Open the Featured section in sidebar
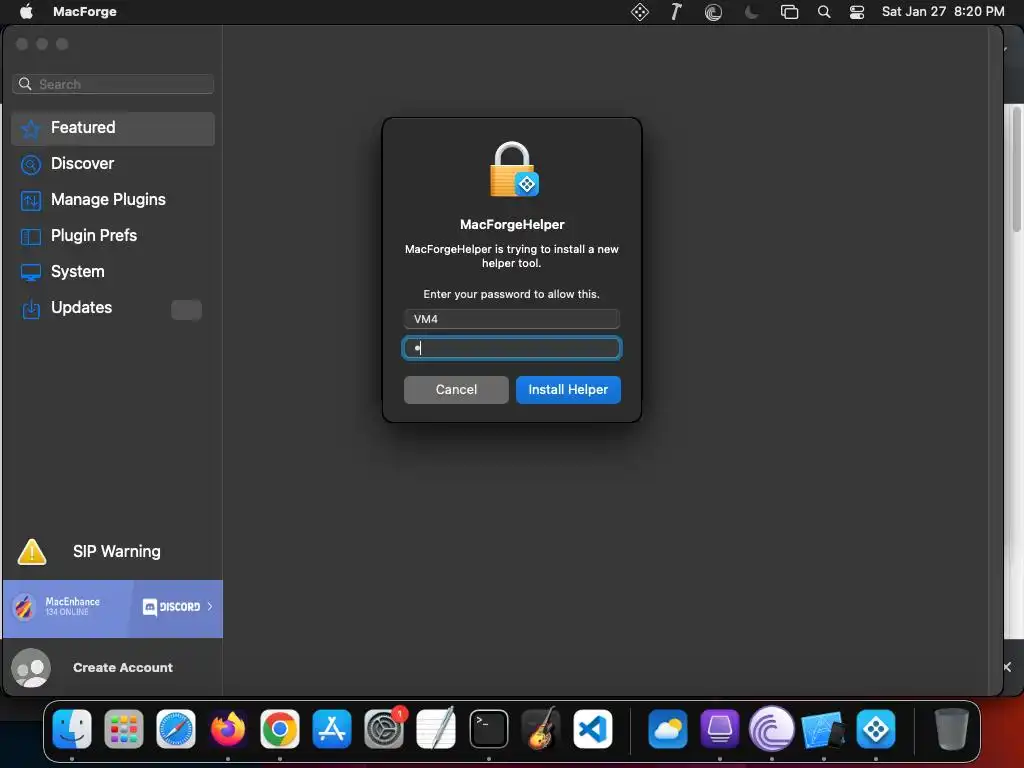This screenshot has height=768, width=1024. pyautogui.click(x=113, y=128)
